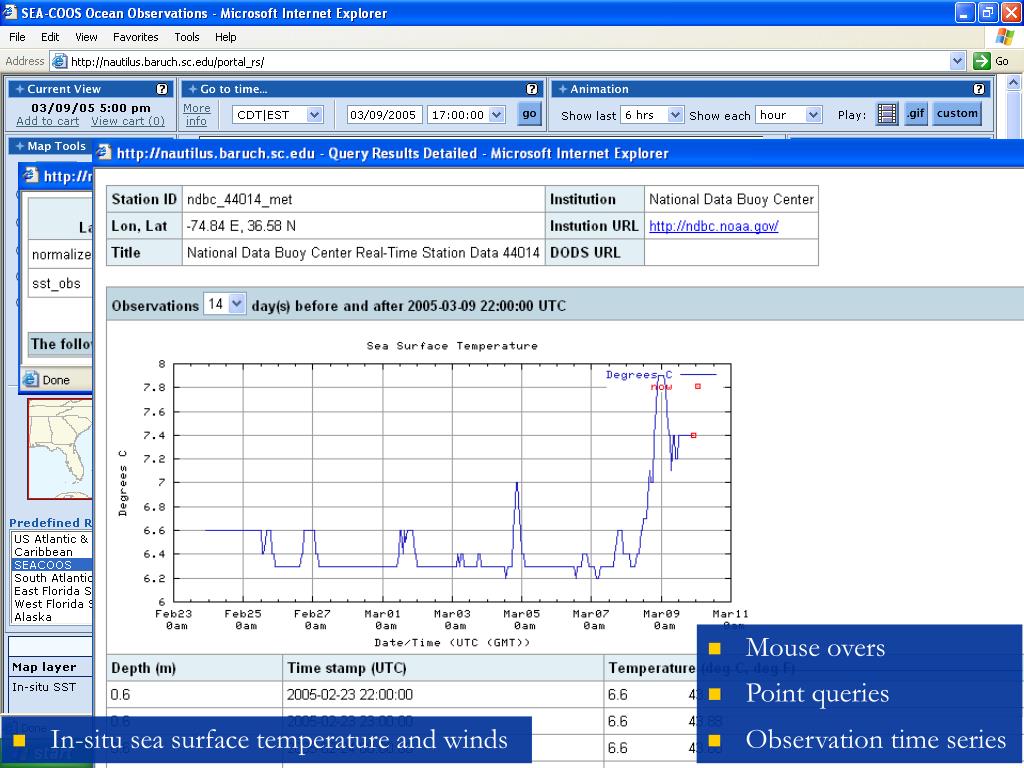
Task: Click the ndbc_44014_met station ID cell
Action: [x=363, y=199]
